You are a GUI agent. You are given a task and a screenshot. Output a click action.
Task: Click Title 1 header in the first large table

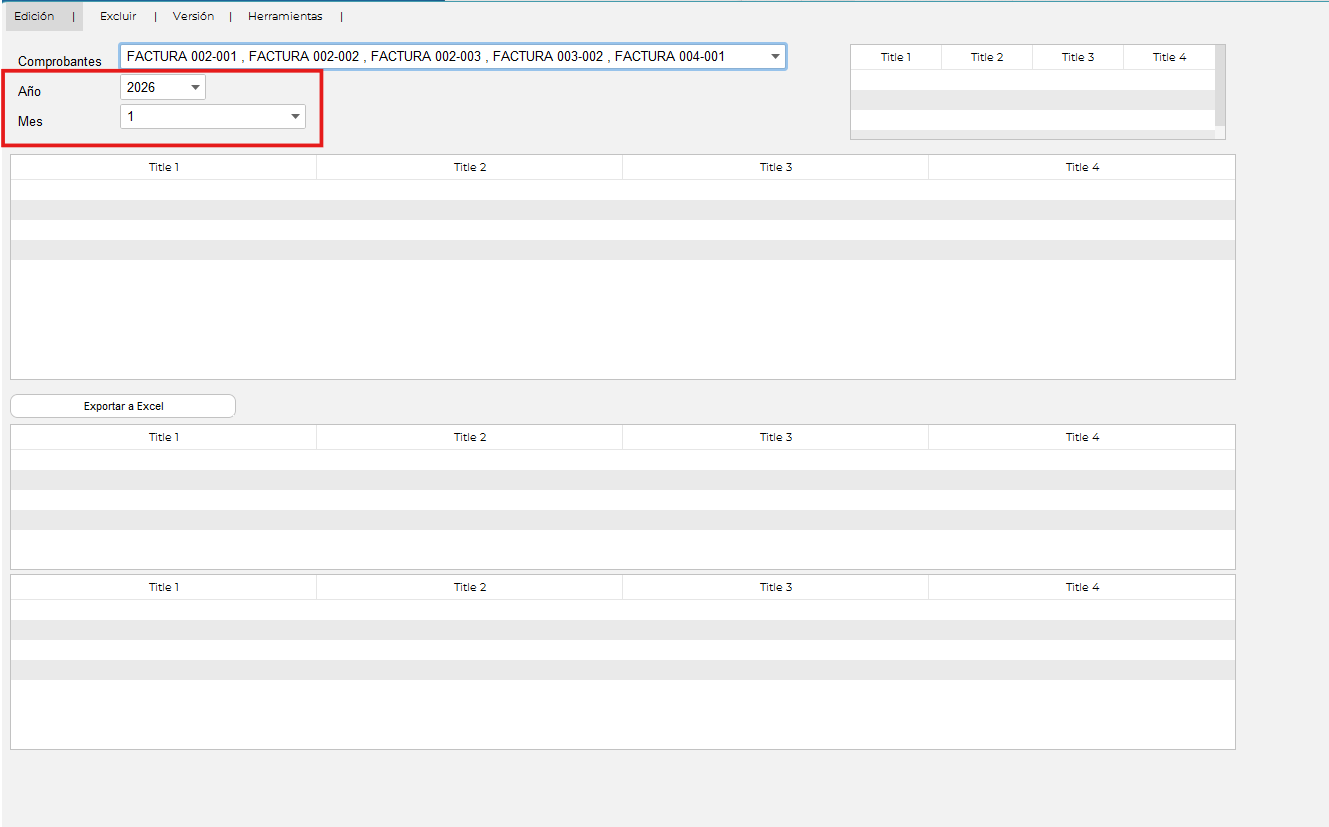click(x=164, y=167)
